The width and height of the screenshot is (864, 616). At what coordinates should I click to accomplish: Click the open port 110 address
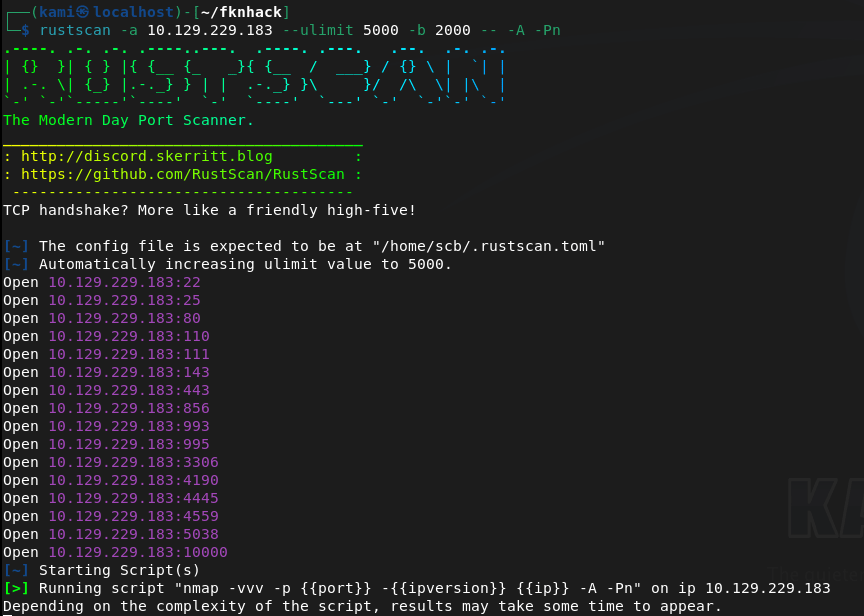tap(129, 336)
